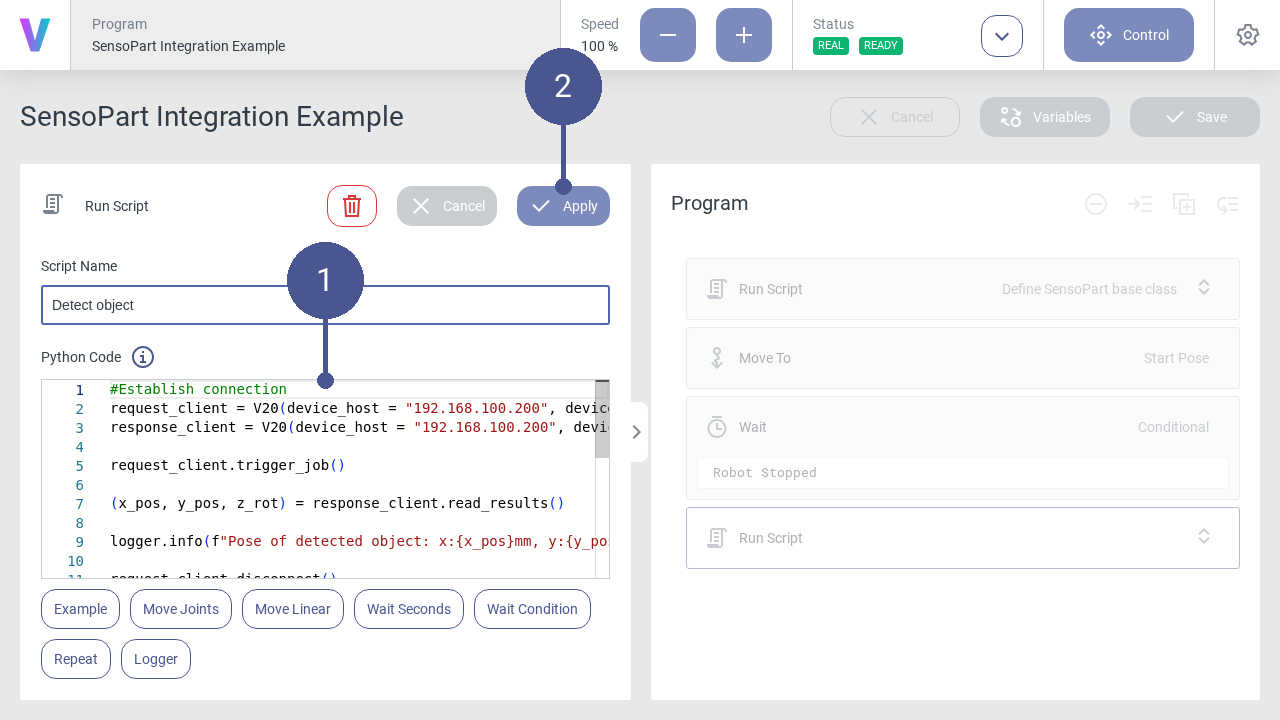Click the Script Name input field

[325, 305]
